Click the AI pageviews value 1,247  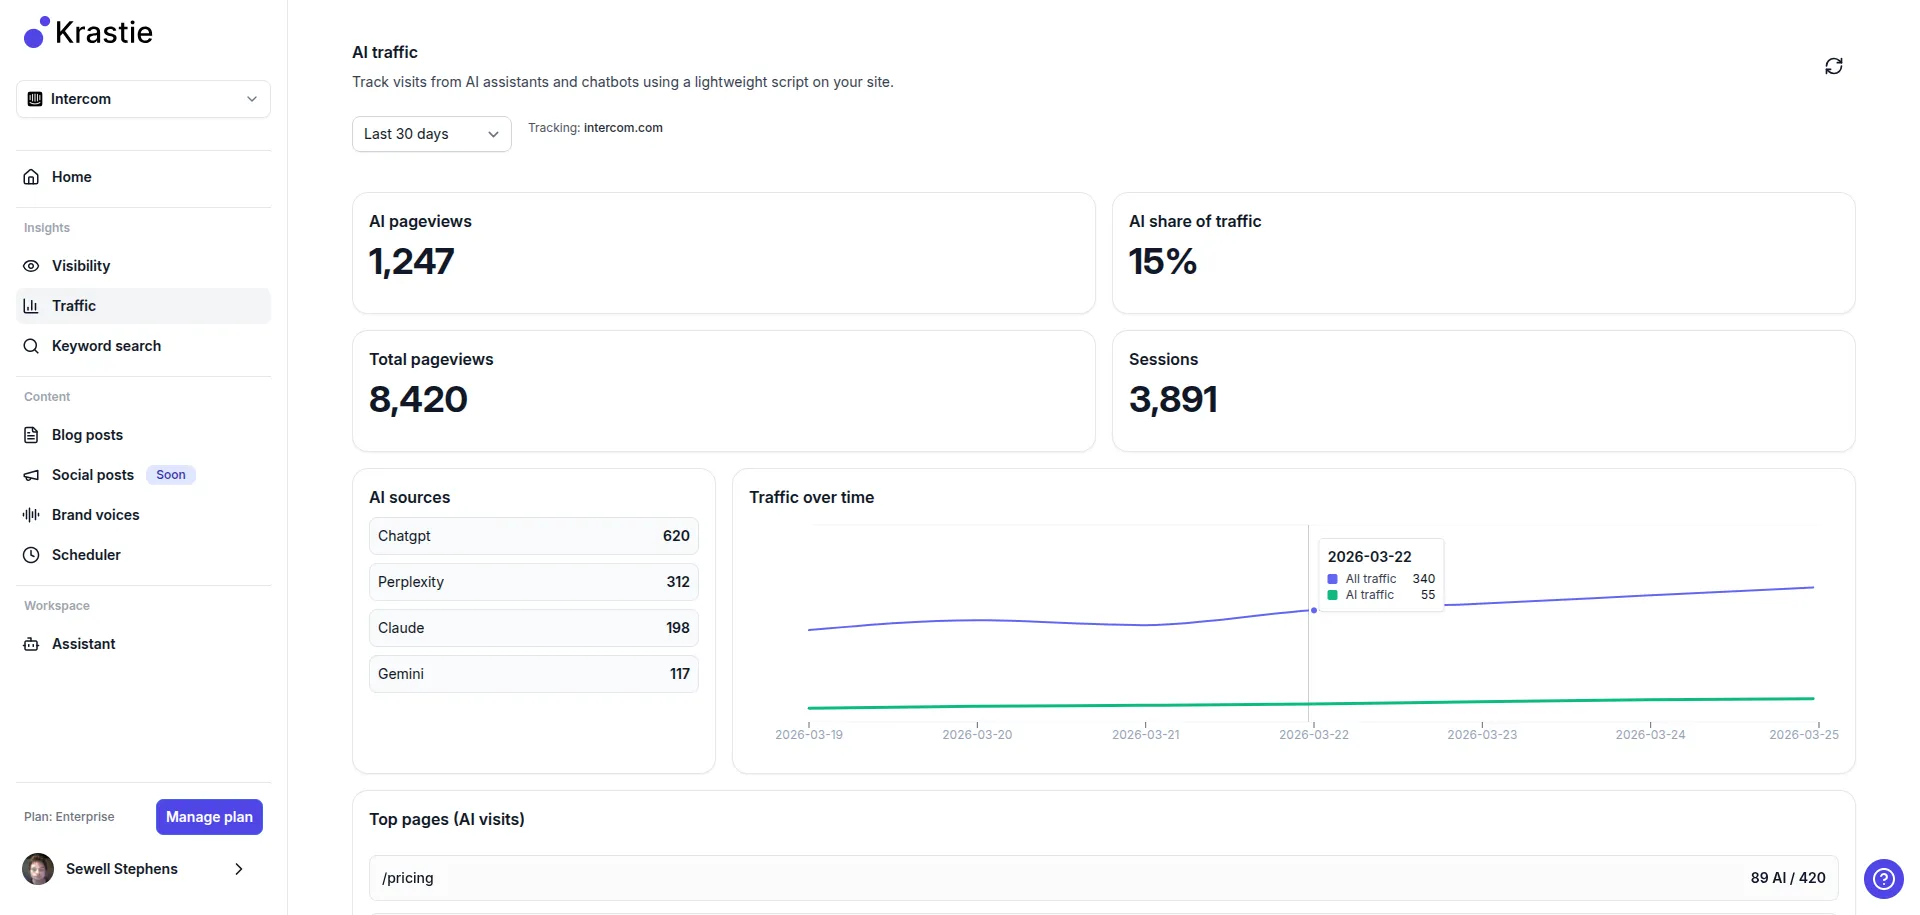point(411,262)
